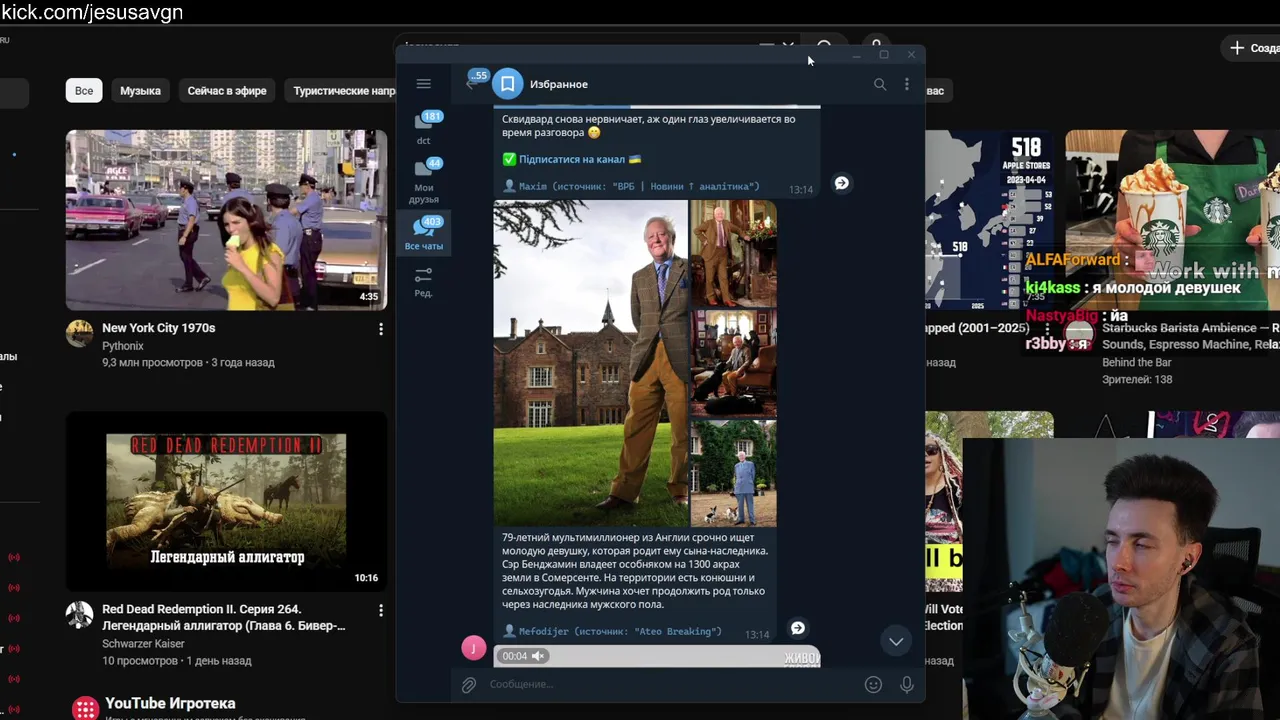Open emoji picker in Telegram

coord(873,685)
